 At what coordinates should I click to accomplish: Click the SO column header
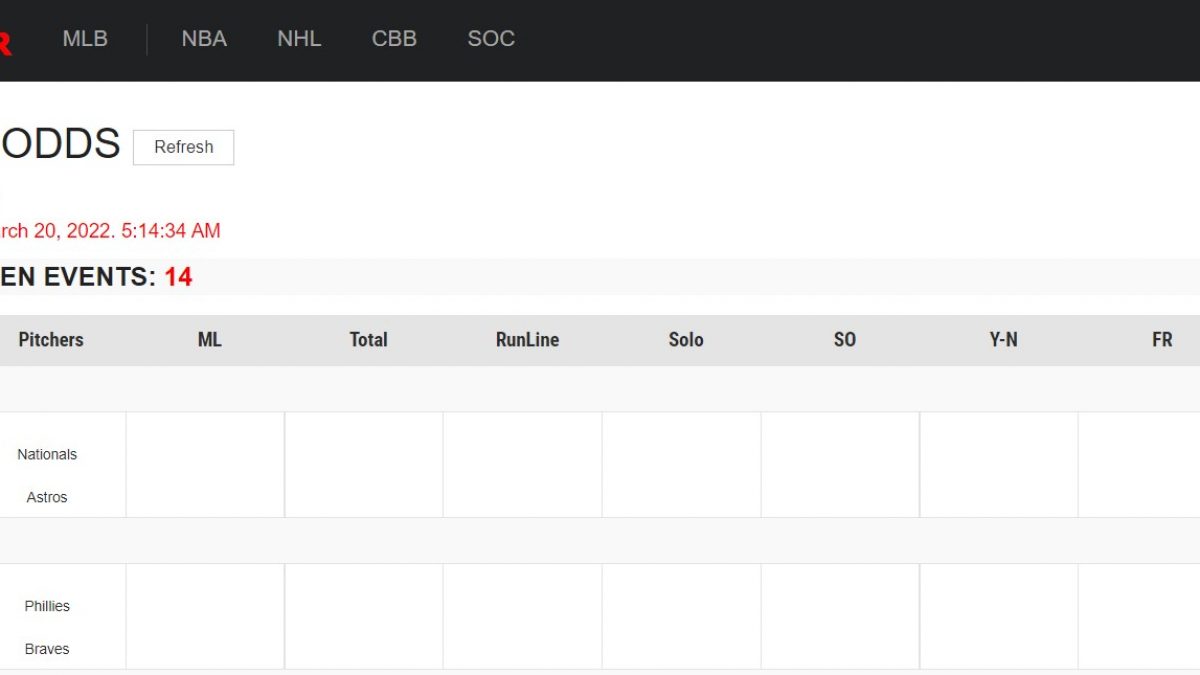[845, 340]
